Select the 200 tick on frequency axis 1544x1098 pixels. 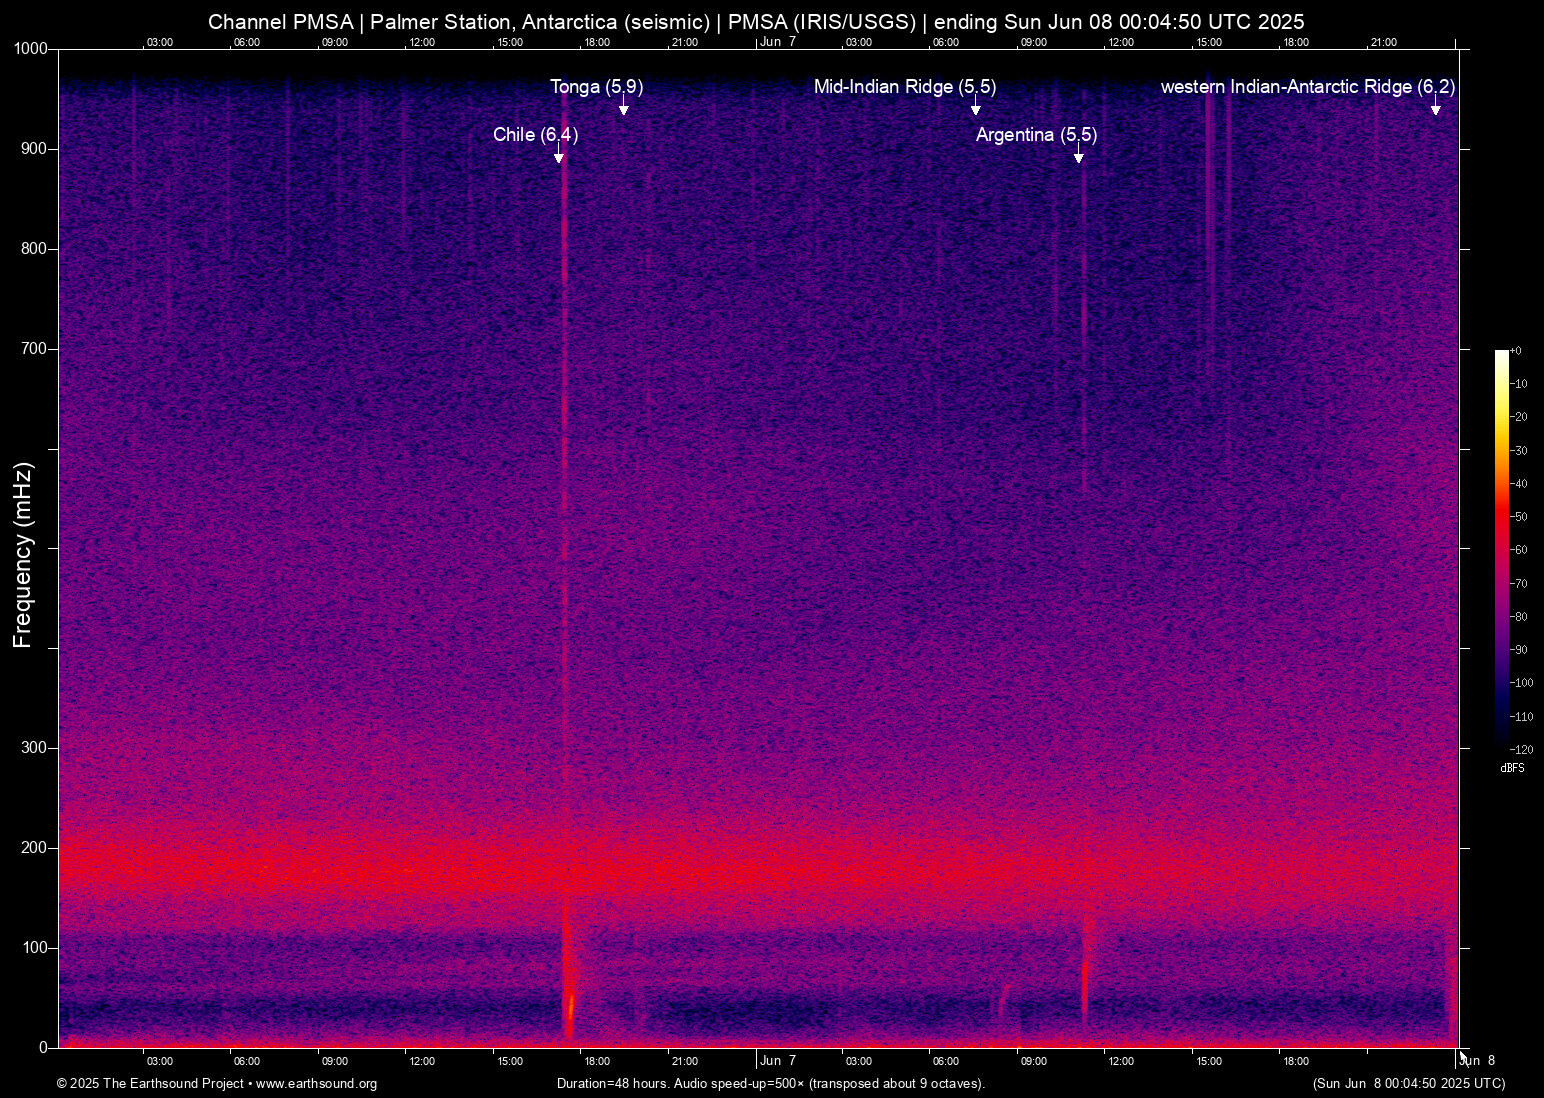[x=35, y=848]
